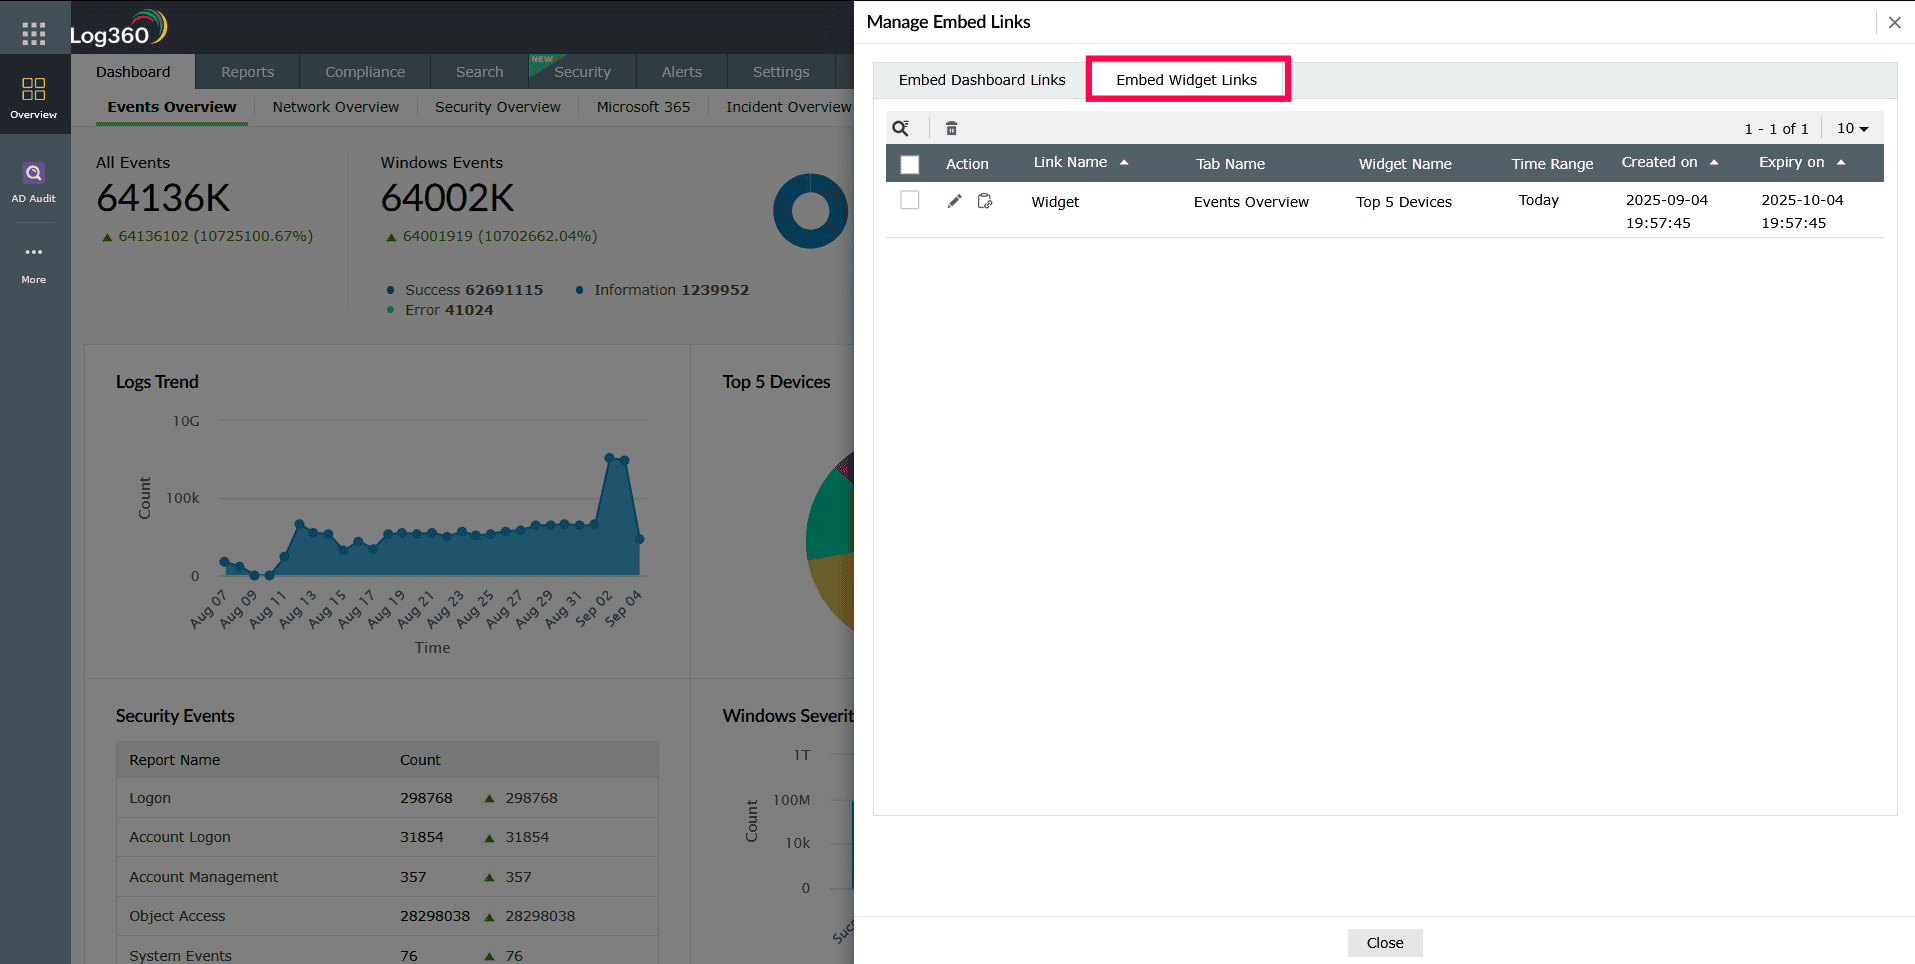
Task: Open the Reports section
Action: (246, 71)
